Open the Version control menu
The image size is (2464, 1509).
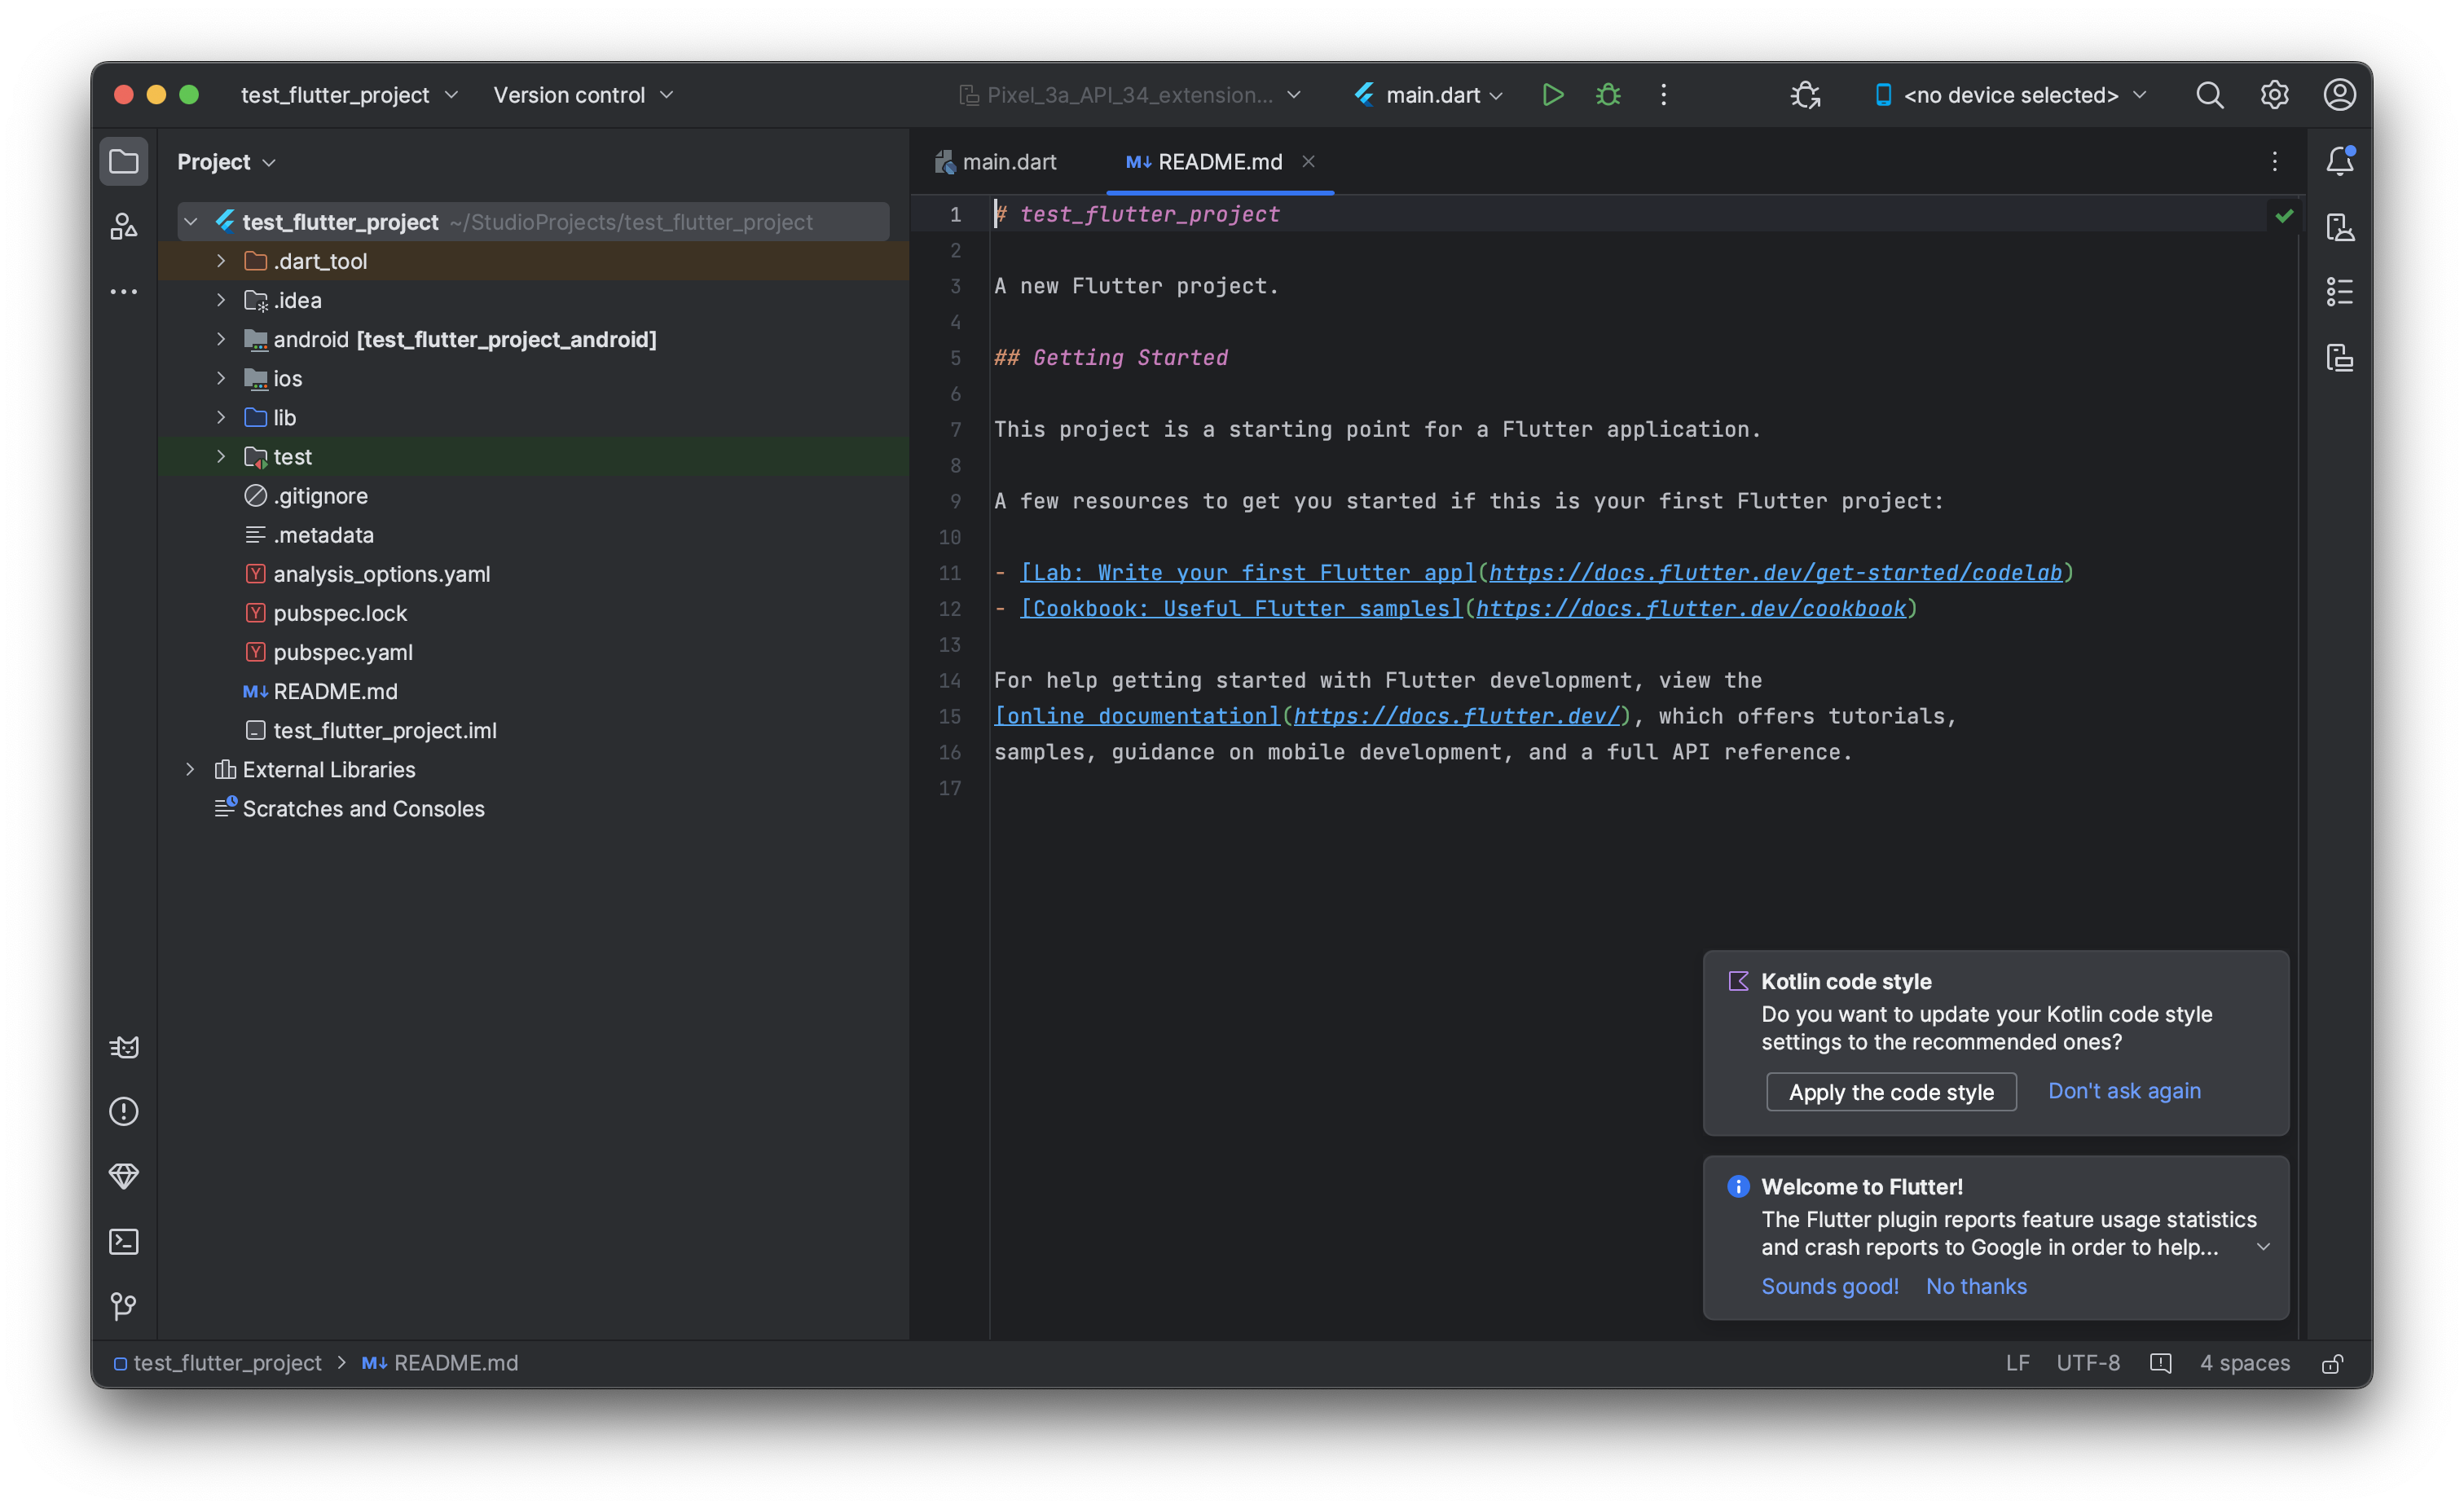click(x=583, y=95)
